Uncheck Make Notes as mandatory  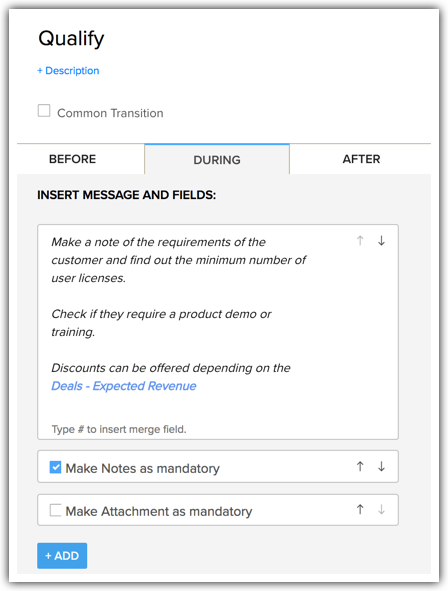point(55,467)
